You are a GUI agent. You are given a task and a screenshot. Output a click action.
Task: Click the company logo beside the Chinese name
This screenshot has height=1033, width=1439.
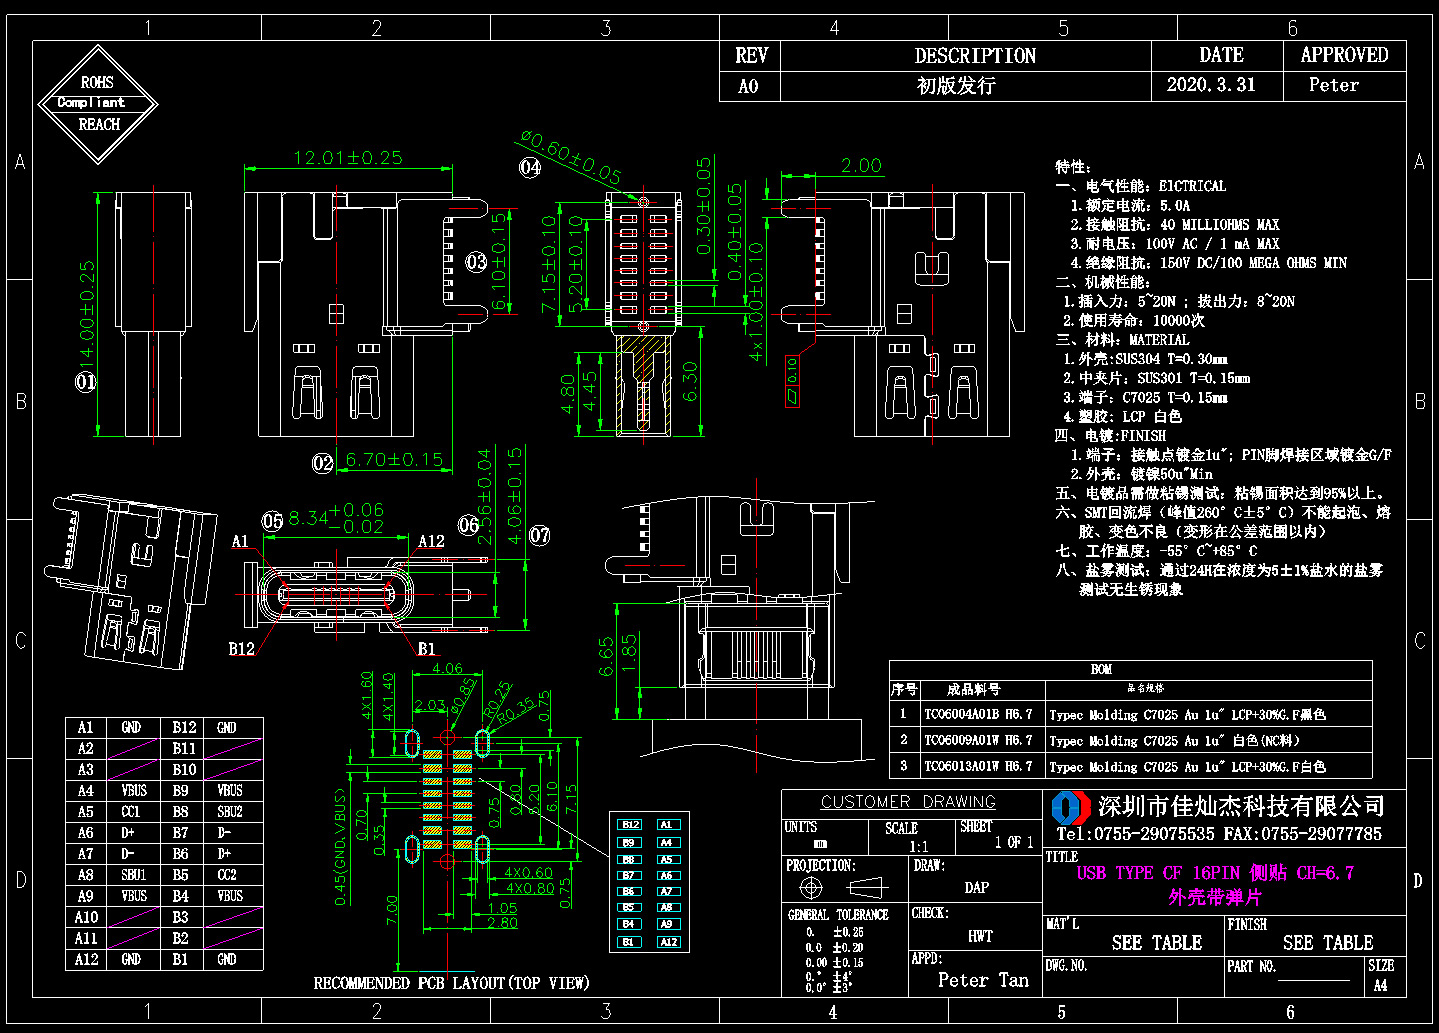click(x=1071, y=807)
